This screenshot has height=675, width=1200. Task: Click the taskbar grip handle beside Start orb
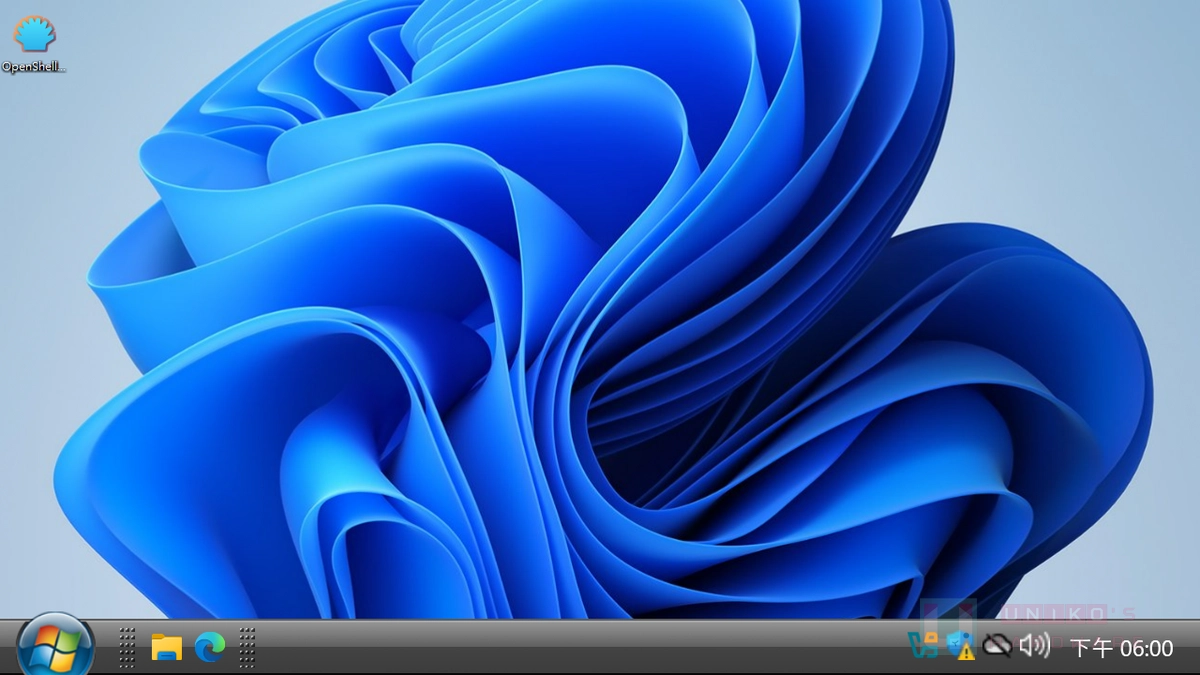(127, 647)
